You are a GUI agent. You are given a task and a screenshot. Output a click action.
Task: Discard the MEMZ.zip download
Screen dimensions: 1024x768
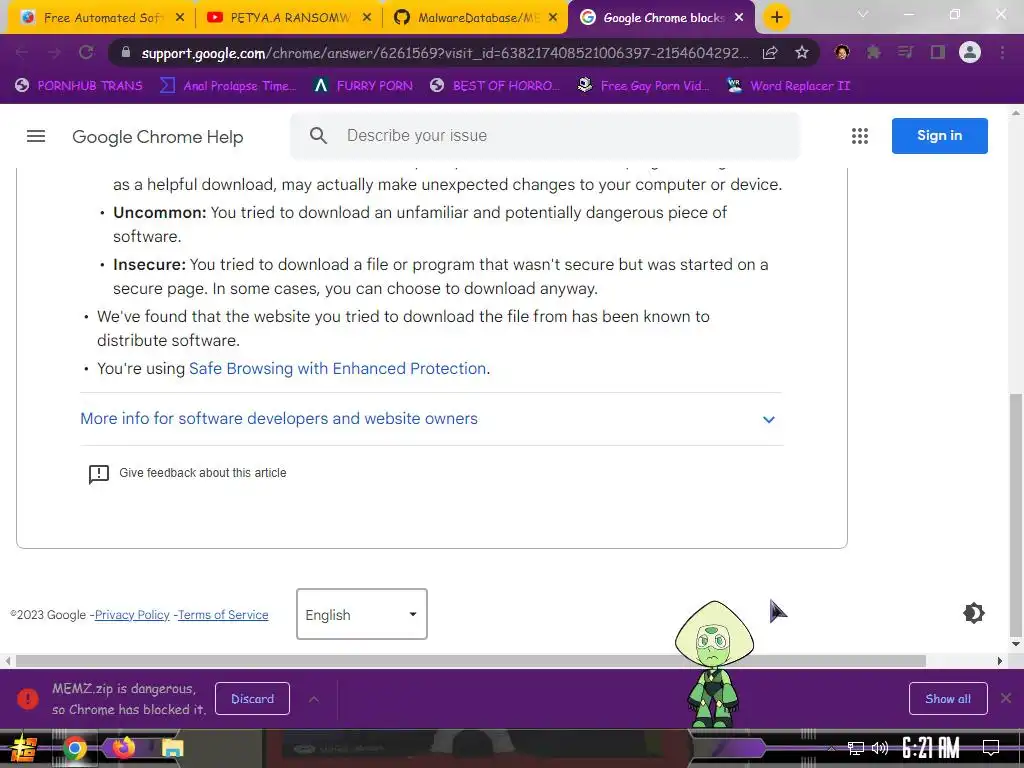pos(252,699)
